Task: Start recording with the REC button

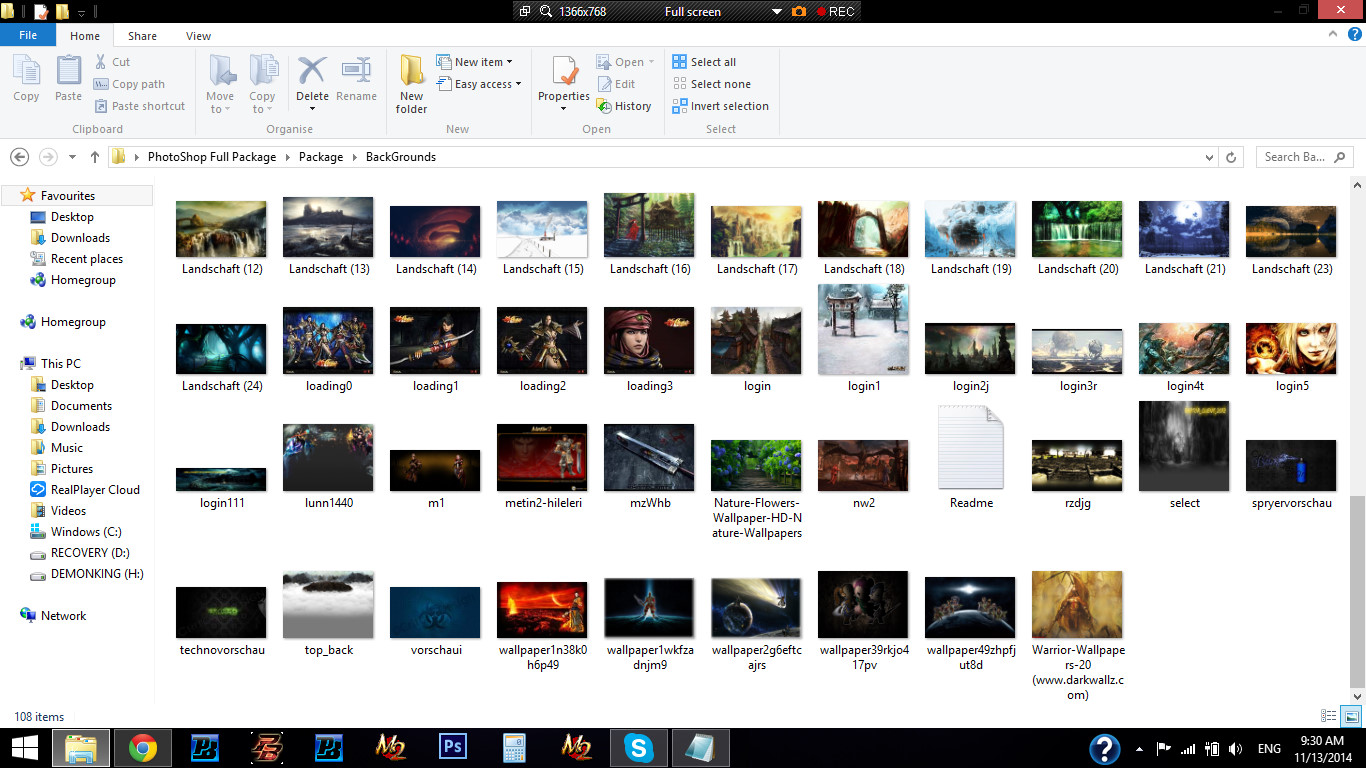Action: (835, 12)
